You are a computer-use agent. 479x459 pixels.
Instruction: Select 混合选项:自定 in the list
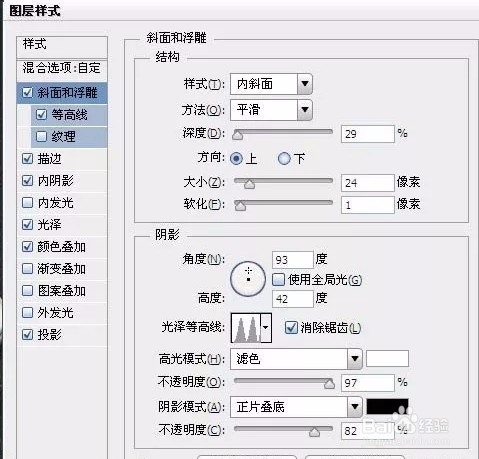[62, 68]
